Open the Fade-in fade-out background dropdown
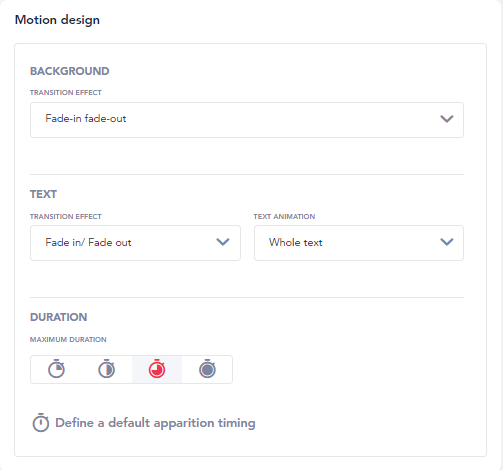The image size is (503, 470). [247, 120]
